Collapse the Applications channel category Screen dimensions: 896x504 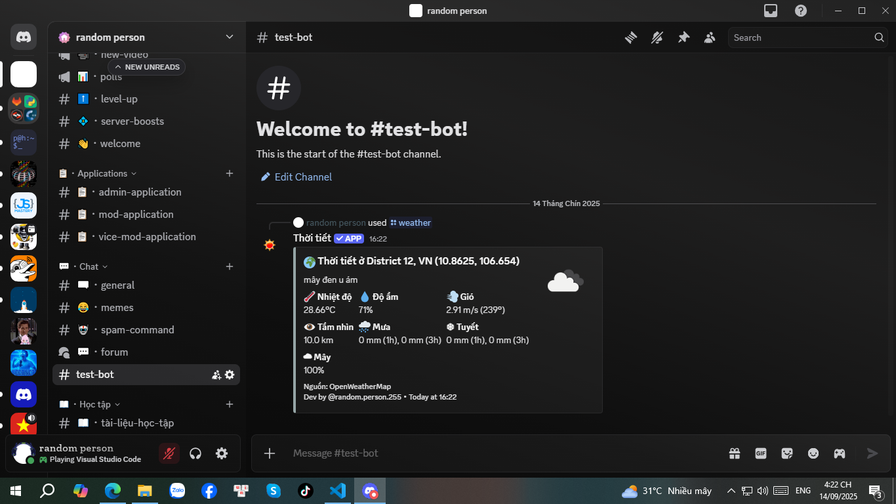pos(102,173)
